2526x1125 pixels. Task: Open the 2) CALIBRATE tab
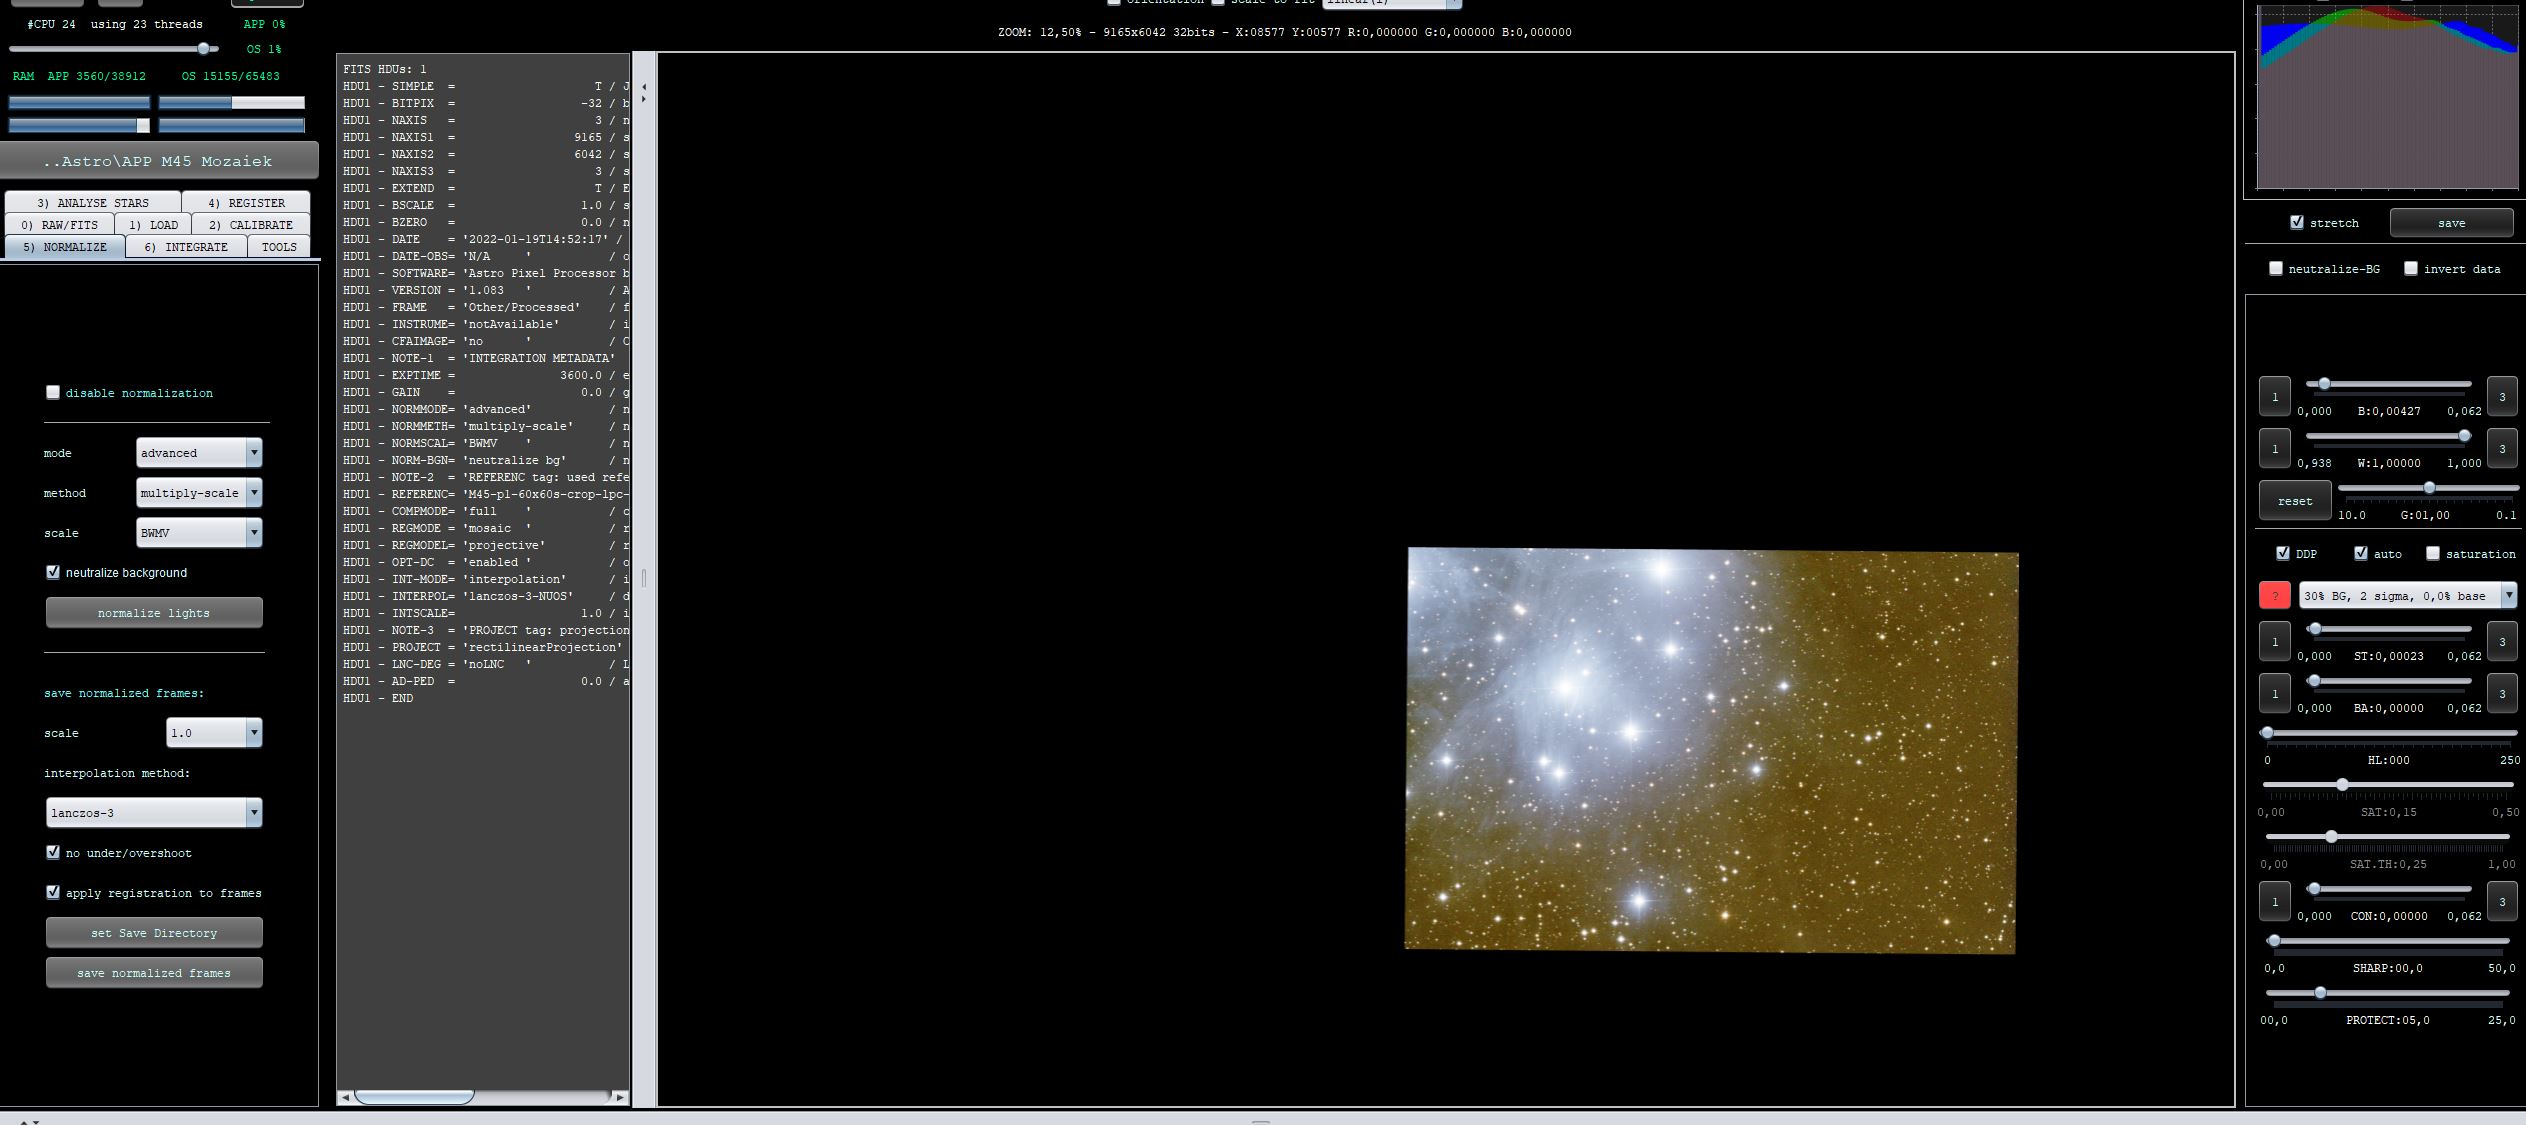pos(250,225)
